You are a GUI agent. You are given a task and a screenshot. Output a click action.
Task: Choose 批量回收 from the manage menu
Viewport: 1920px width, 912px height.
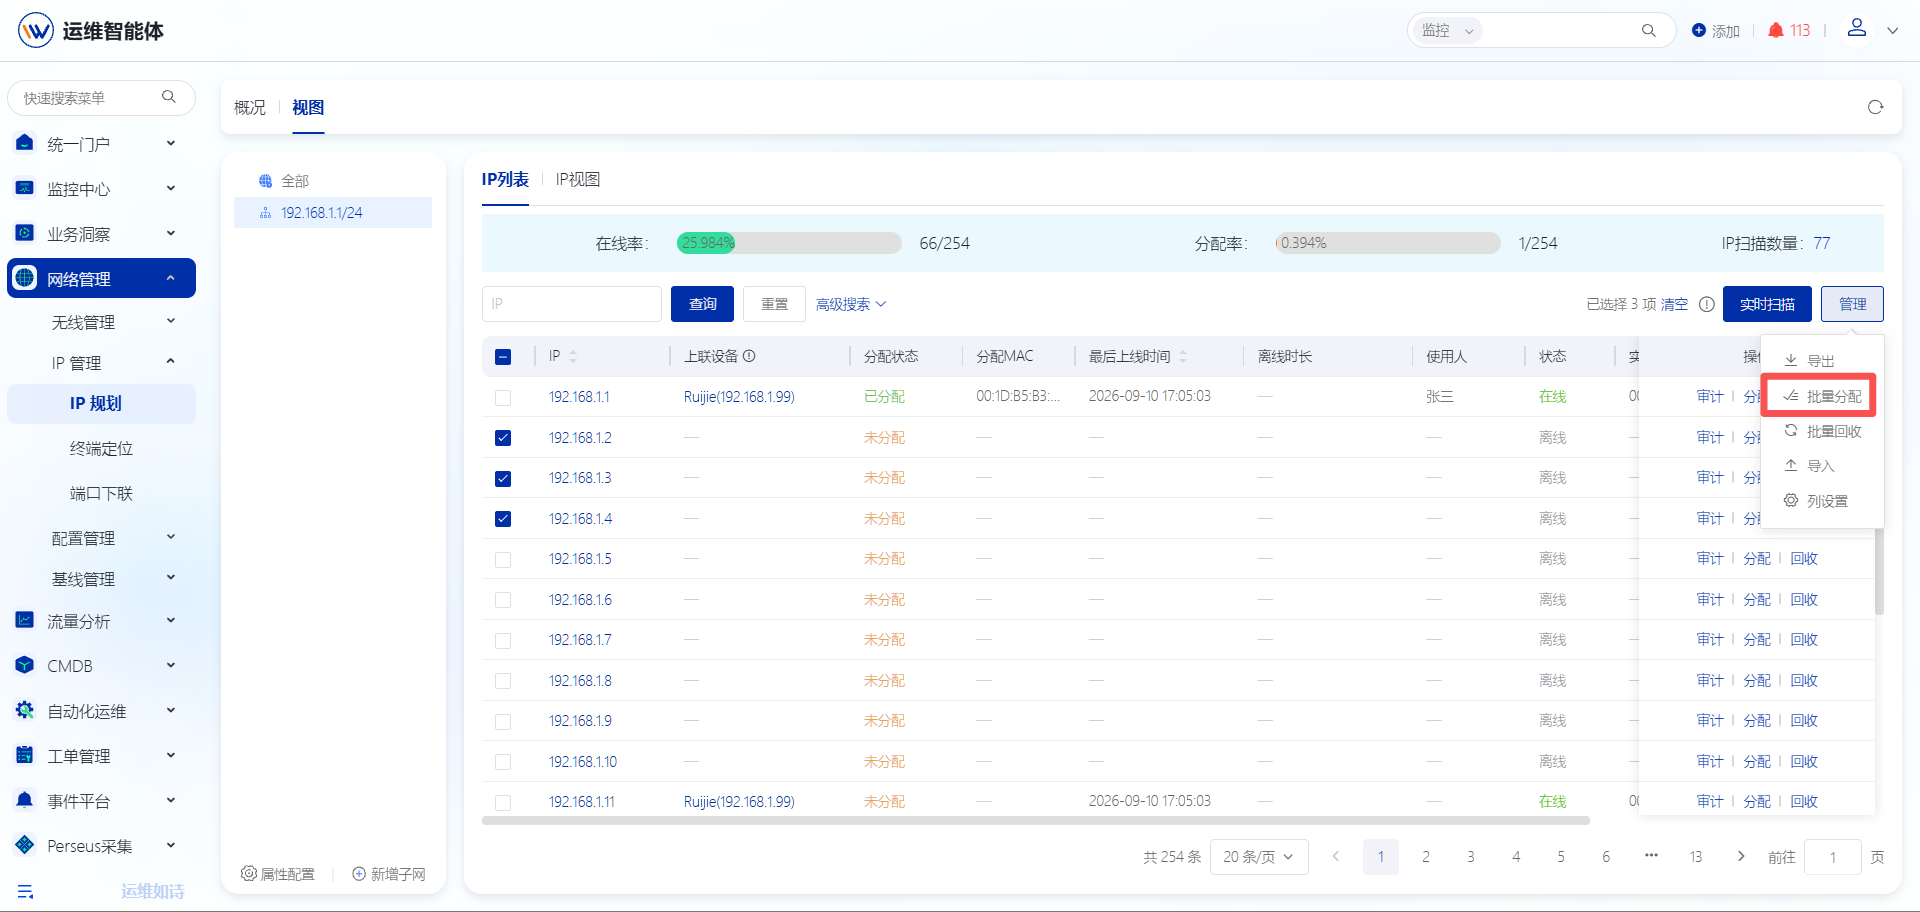click(x=1822, y=431)
